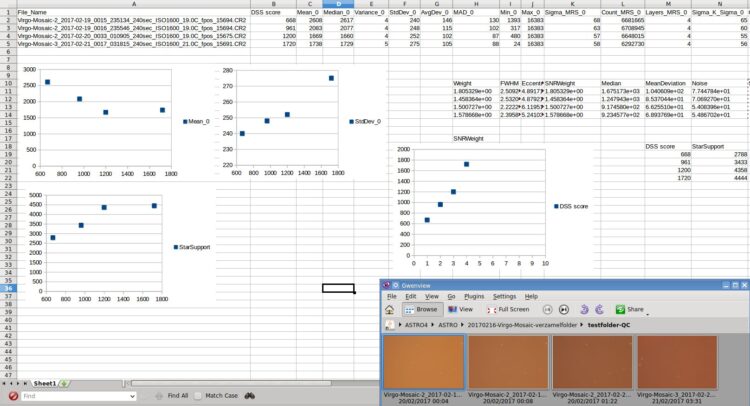Viewport: 750px width, 406px height.
Task: Select the first Virgo-Mosaic-2 thumbnail
Action: coord(424,362)
